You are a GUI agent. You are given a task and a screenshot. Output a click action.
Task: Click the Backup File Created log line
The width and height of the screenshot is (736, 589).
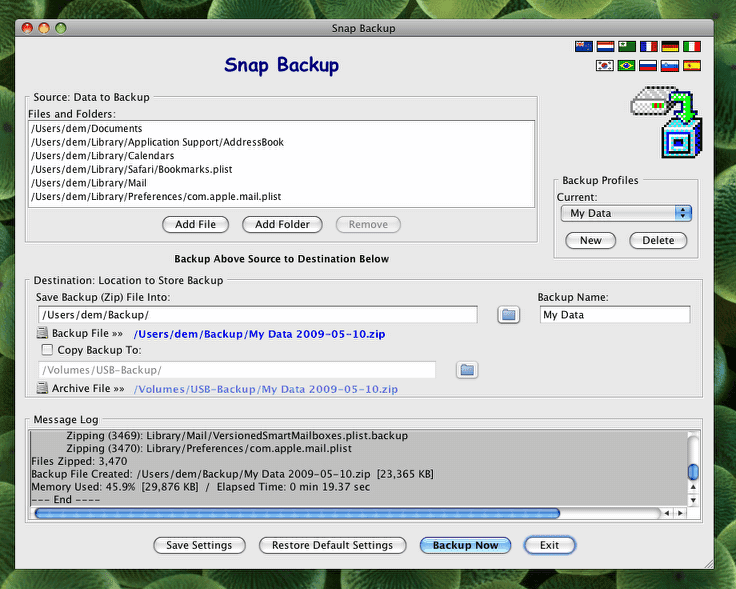click(232, 474)
